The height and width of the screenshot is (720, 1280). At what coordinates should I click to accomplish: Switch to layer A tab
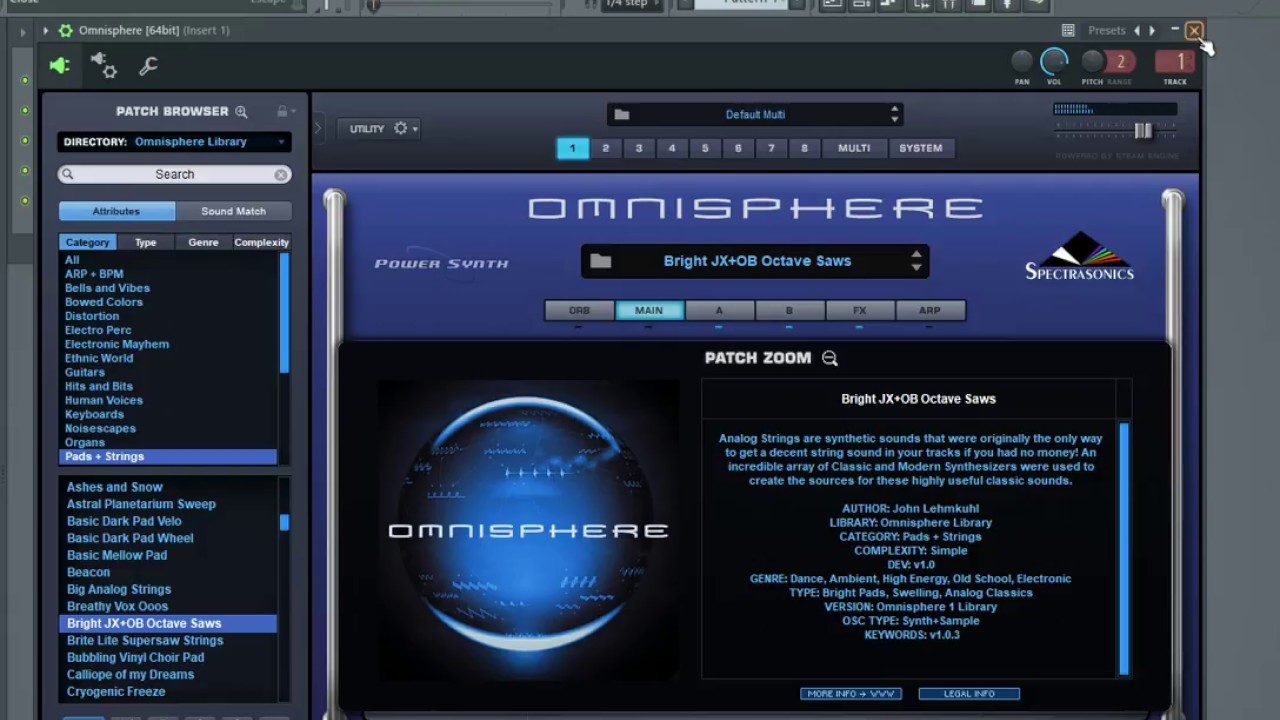click(x=719, y=311)
